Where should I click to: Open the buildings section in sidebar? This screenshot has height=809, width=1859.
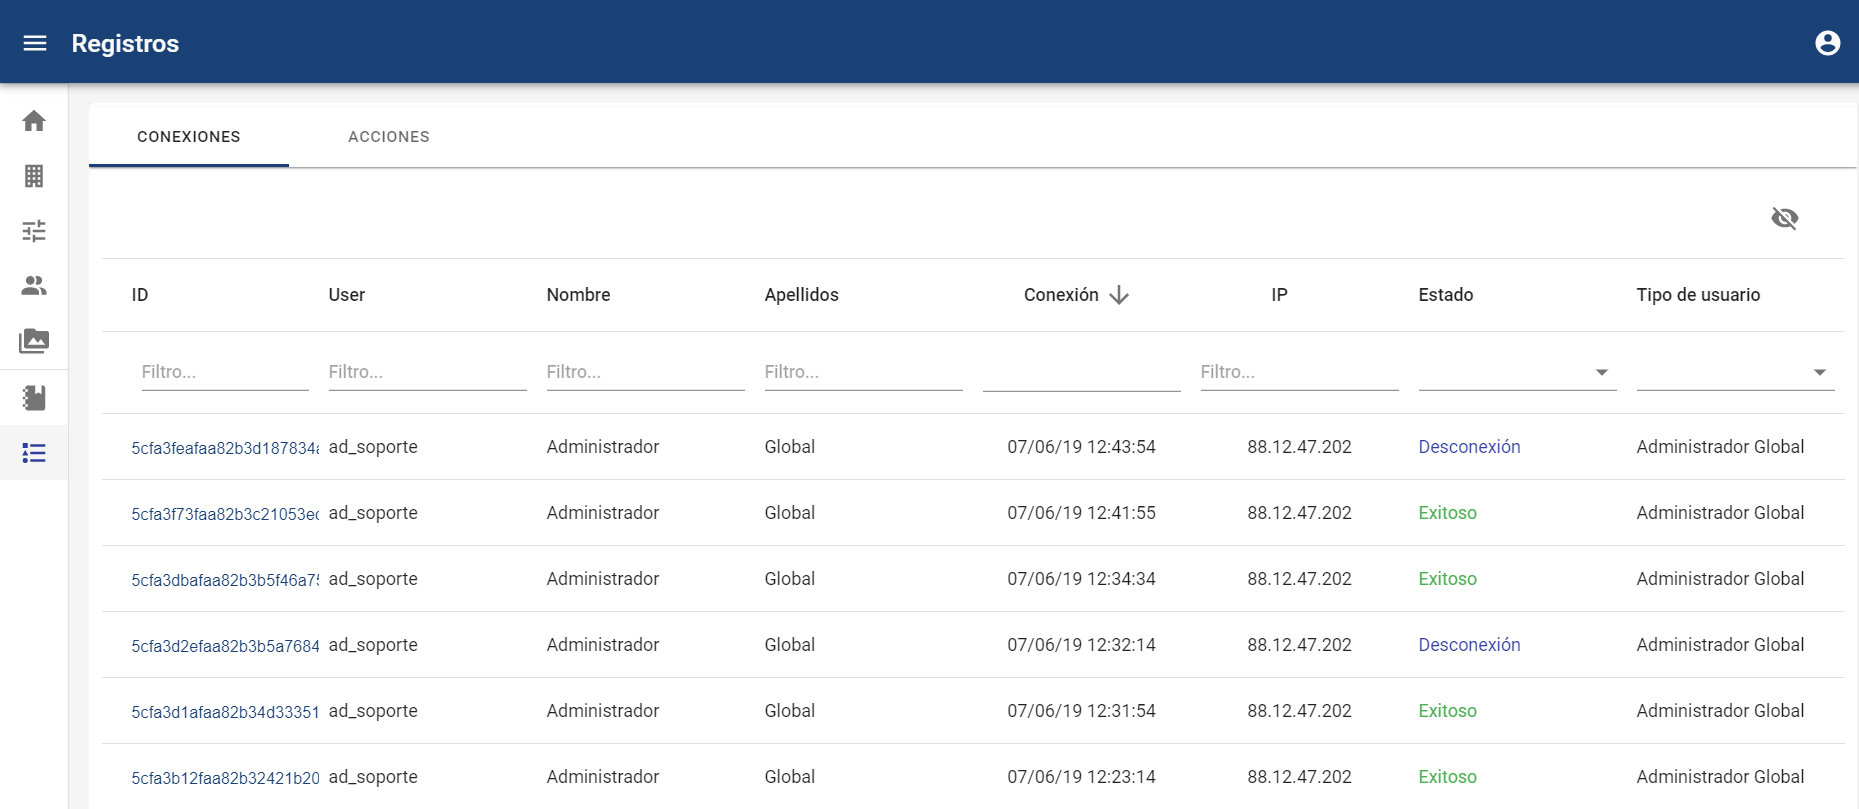34,176
